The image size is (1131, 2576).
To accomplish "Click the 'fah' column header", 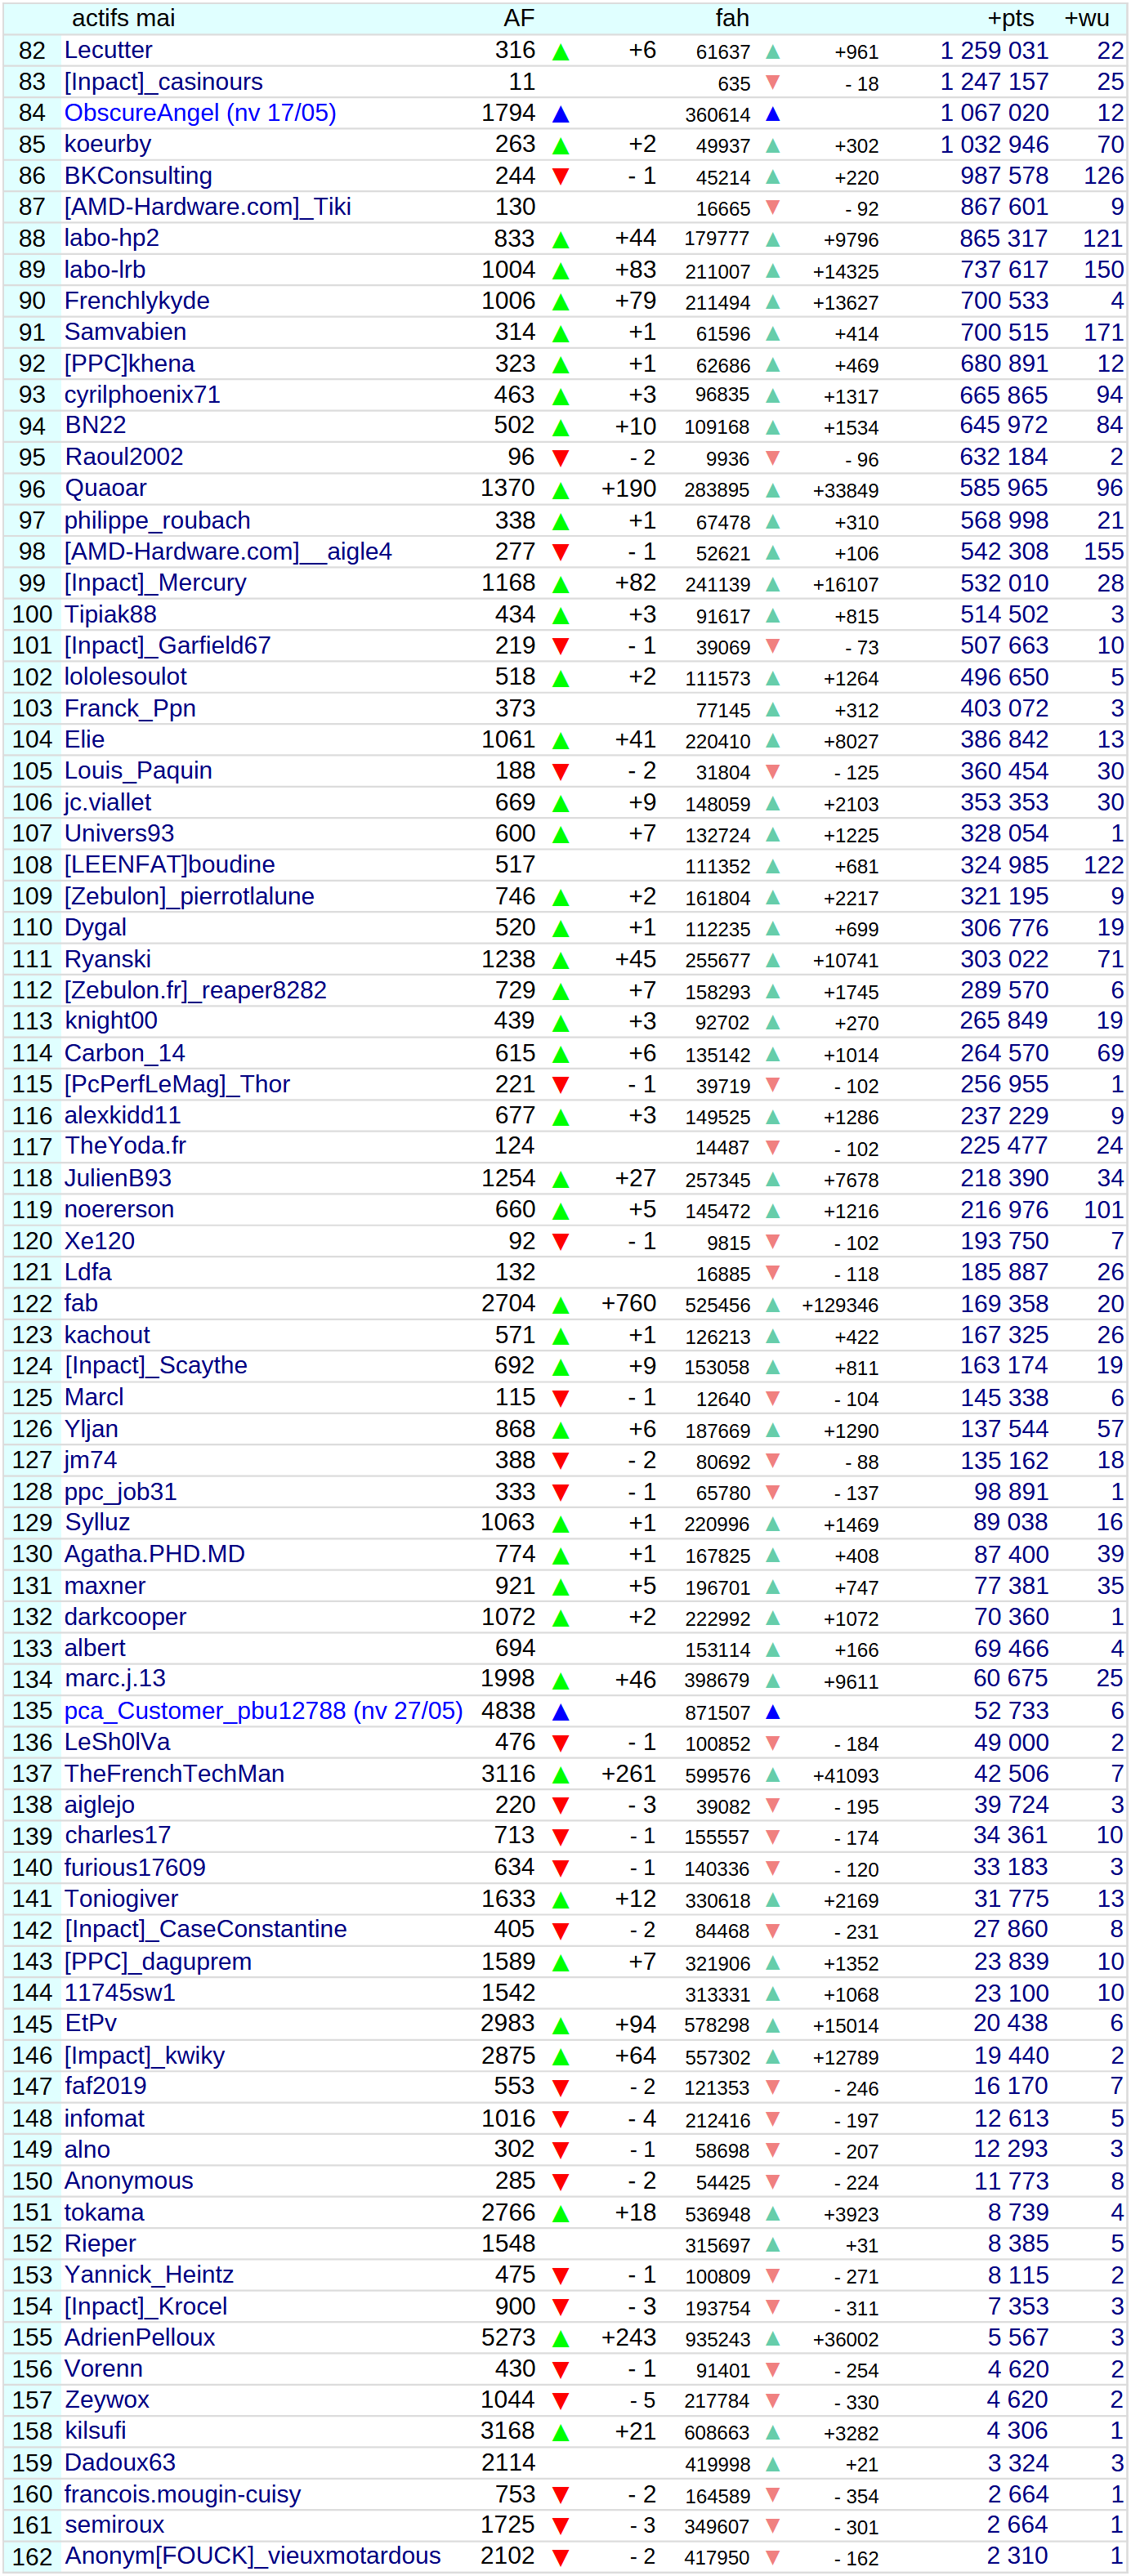I will coord(732,18).
